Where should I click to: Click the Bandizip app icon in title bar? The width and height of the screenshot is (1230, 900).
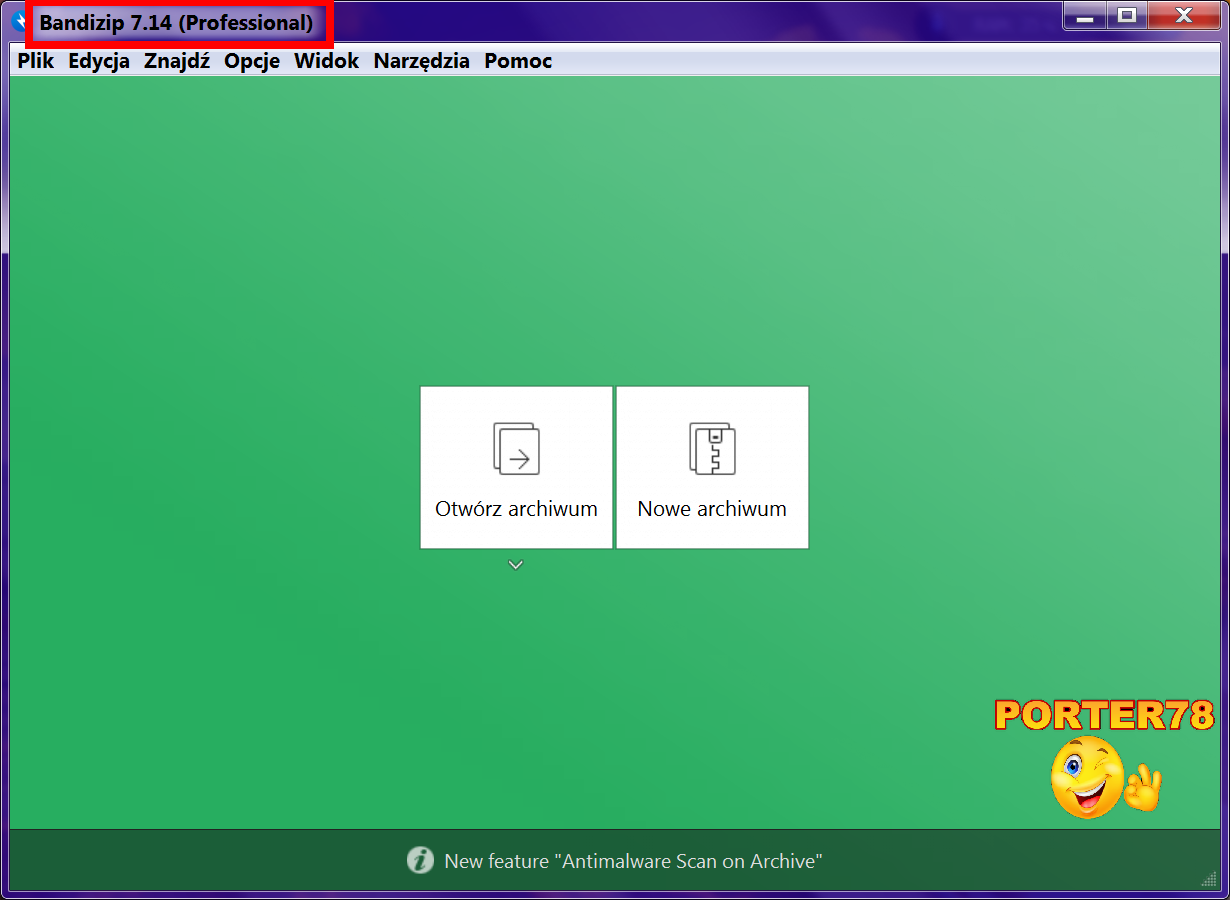pyautogui.click(x=17, y=20)
